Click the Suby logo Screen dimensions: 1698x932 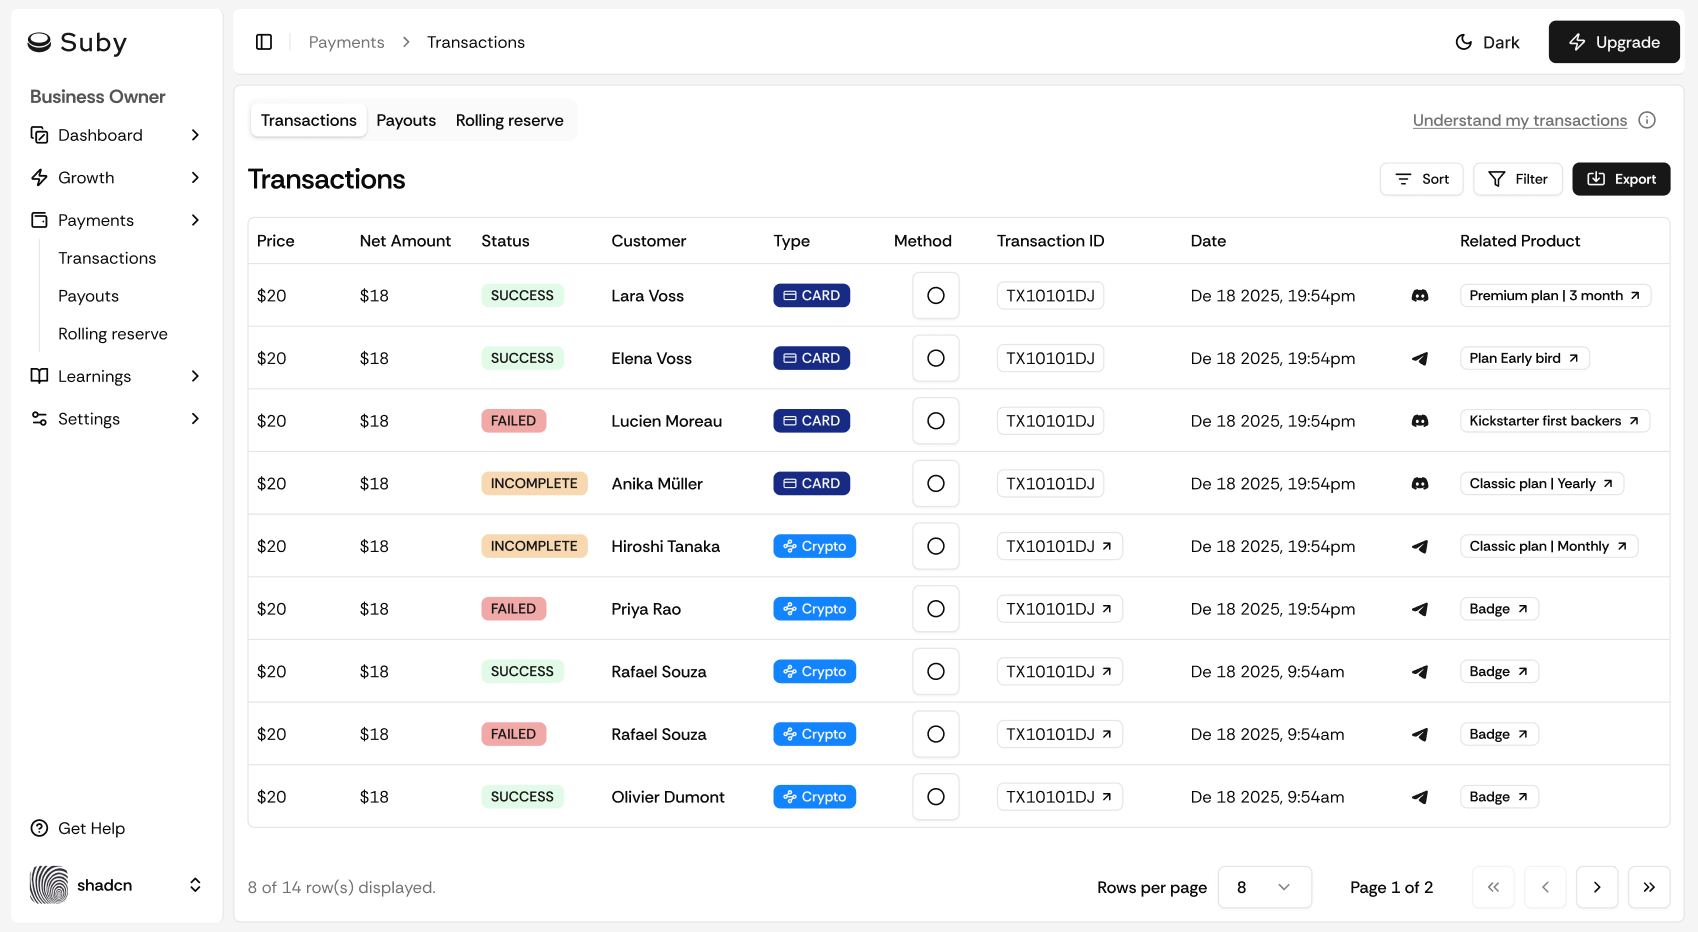coord(78,42)
